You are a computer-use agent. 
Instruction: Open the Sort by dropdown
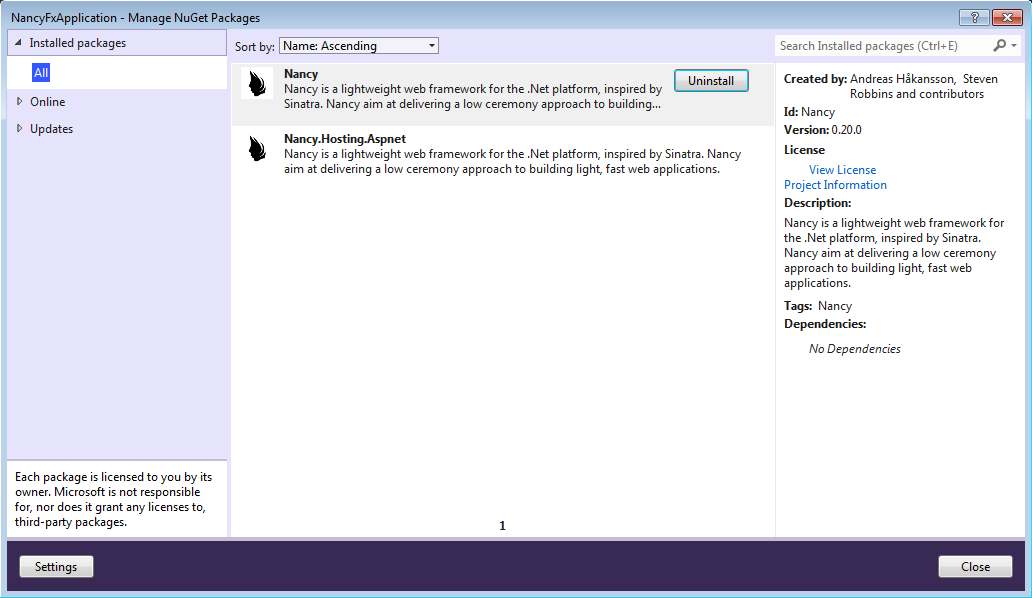359,45
